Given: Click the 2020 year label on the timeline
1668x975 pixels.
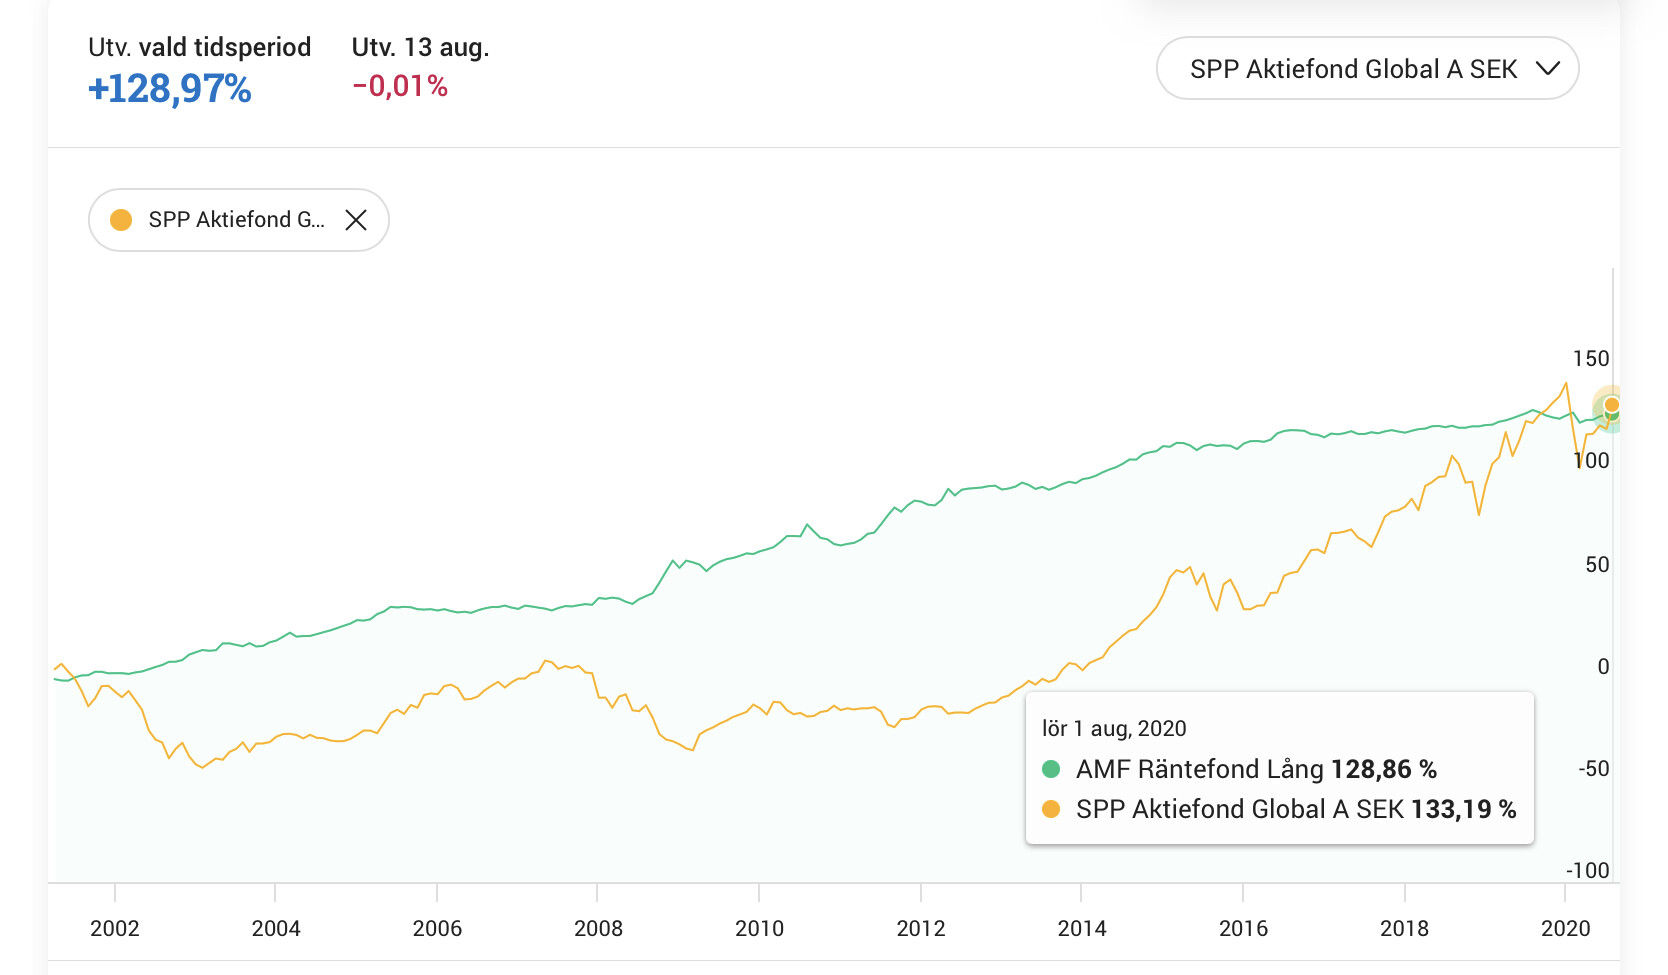Looking at the screenshot, I should 1565,928.
